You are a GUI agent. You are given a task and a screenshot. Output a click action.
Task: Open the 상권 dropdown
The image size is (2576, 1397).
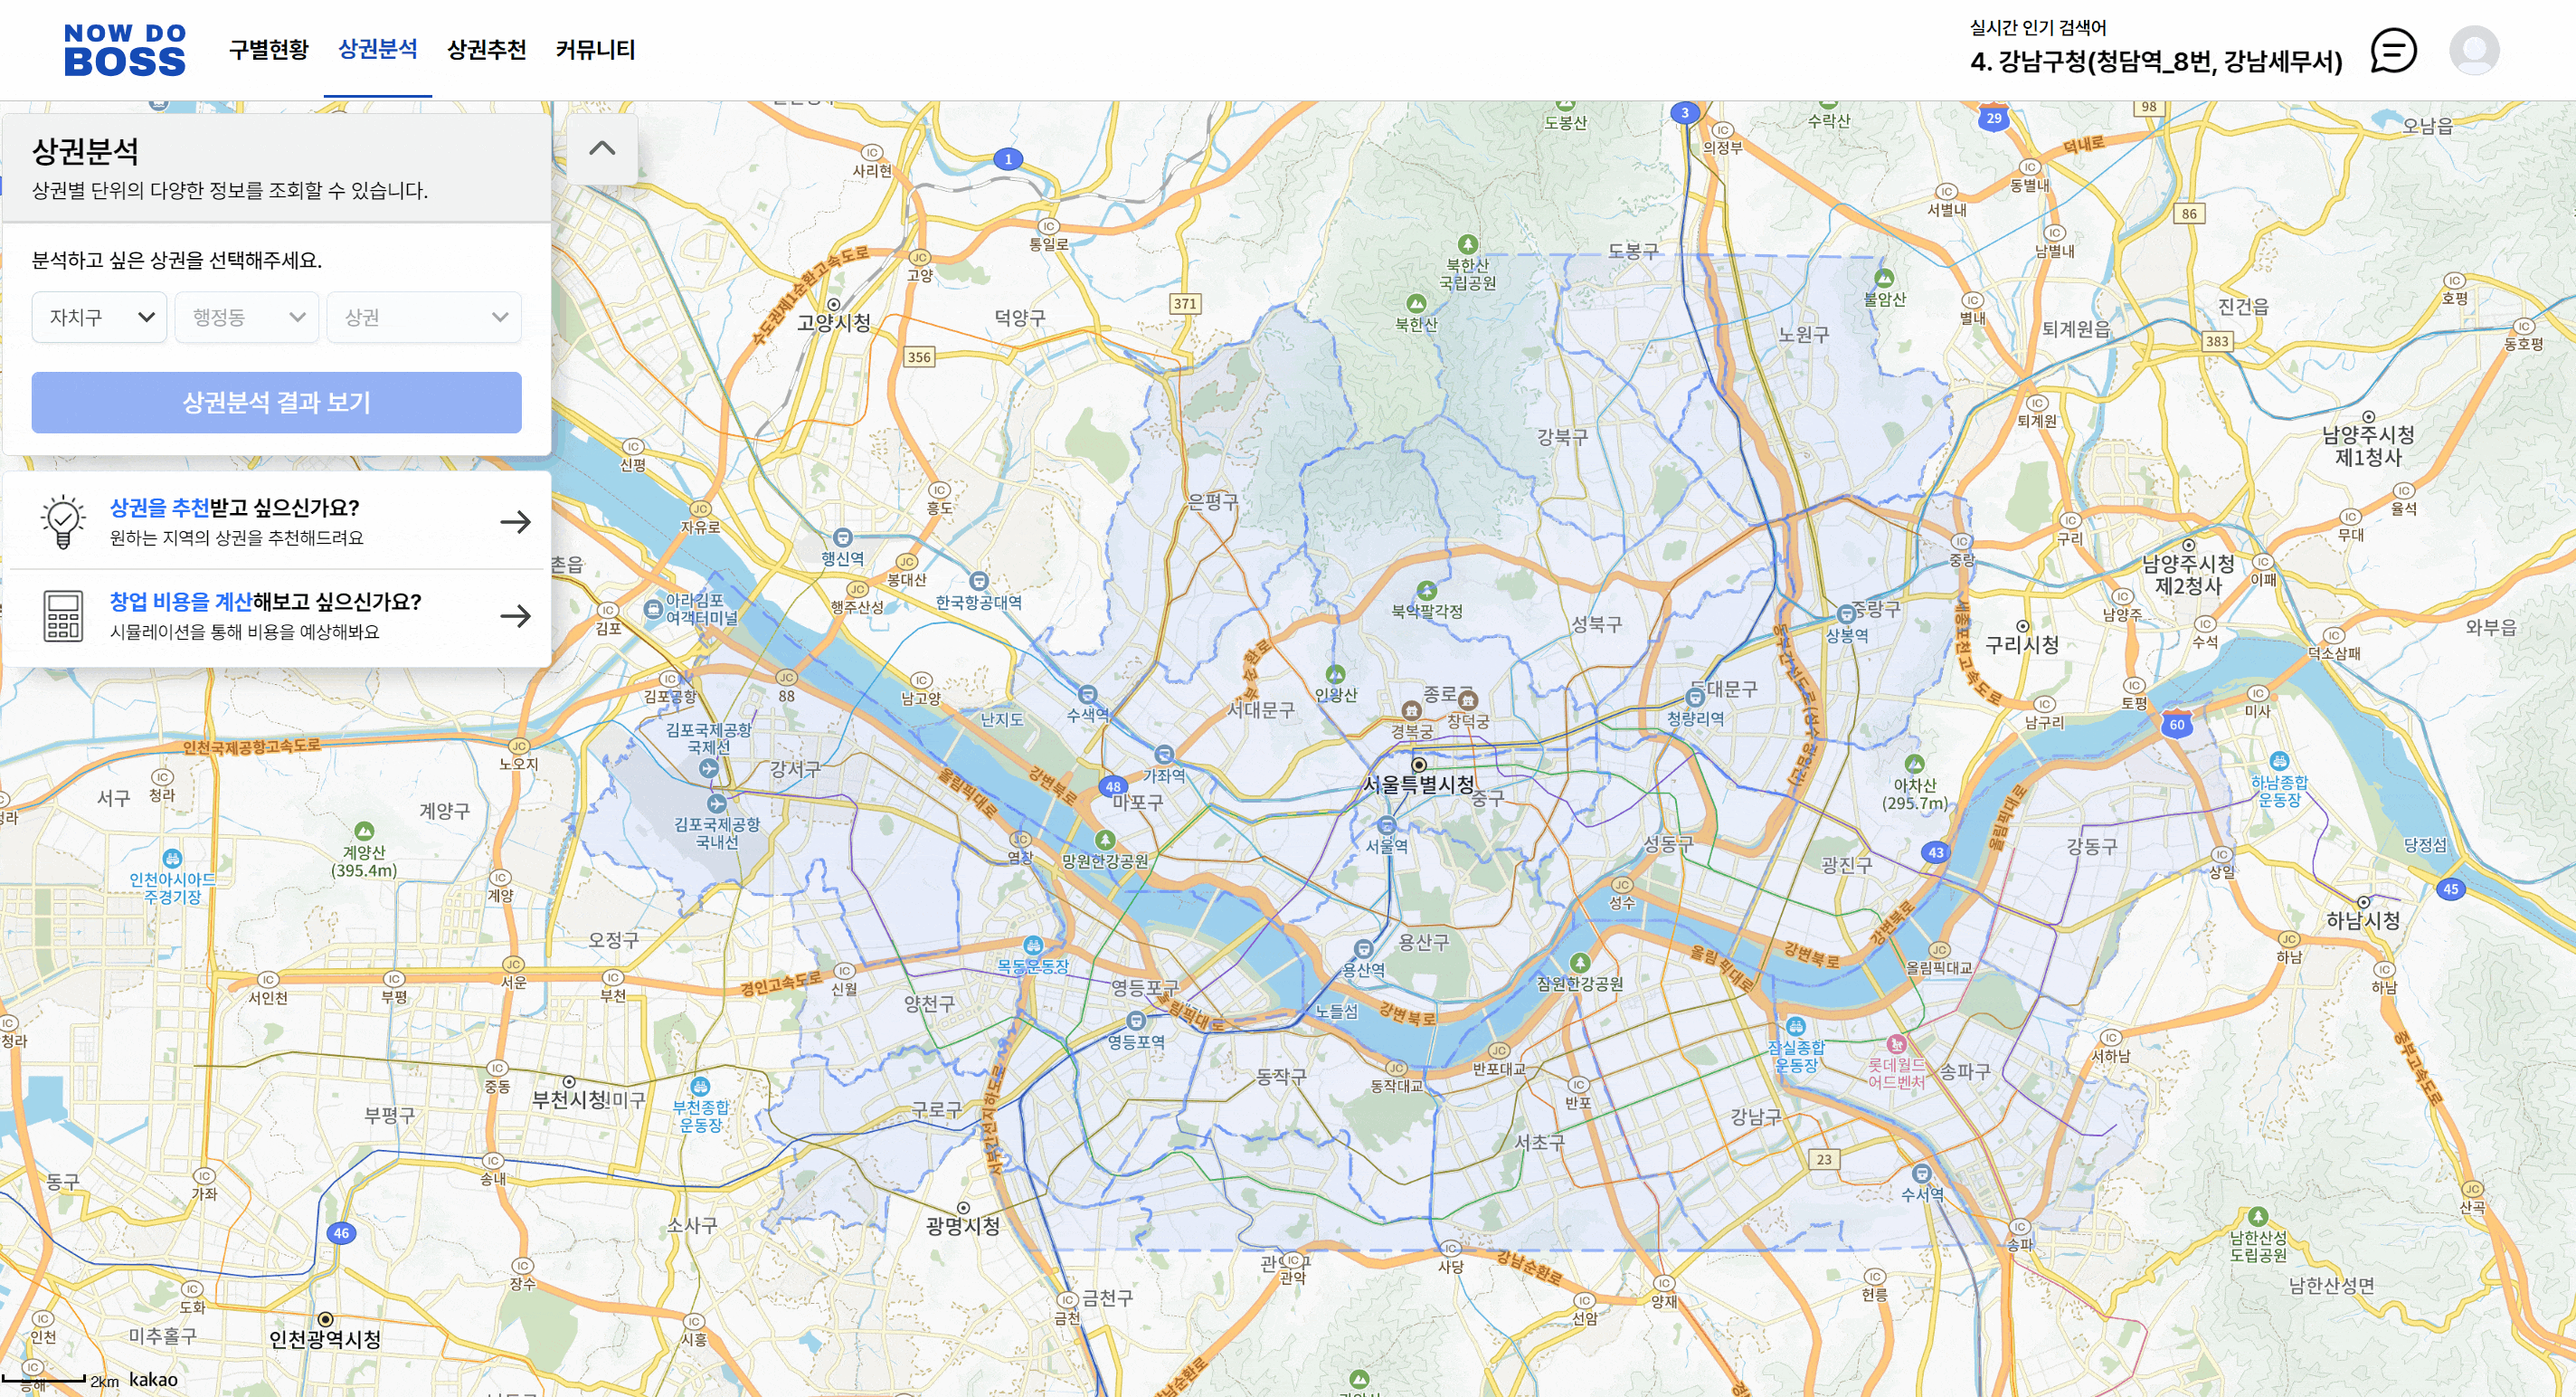click(x=424, y=317)
